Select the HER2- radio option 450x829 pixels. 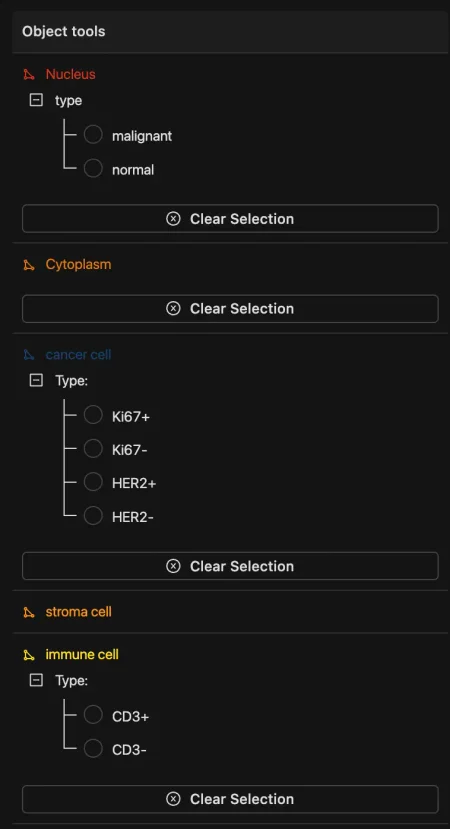click(x=93, y=515)
